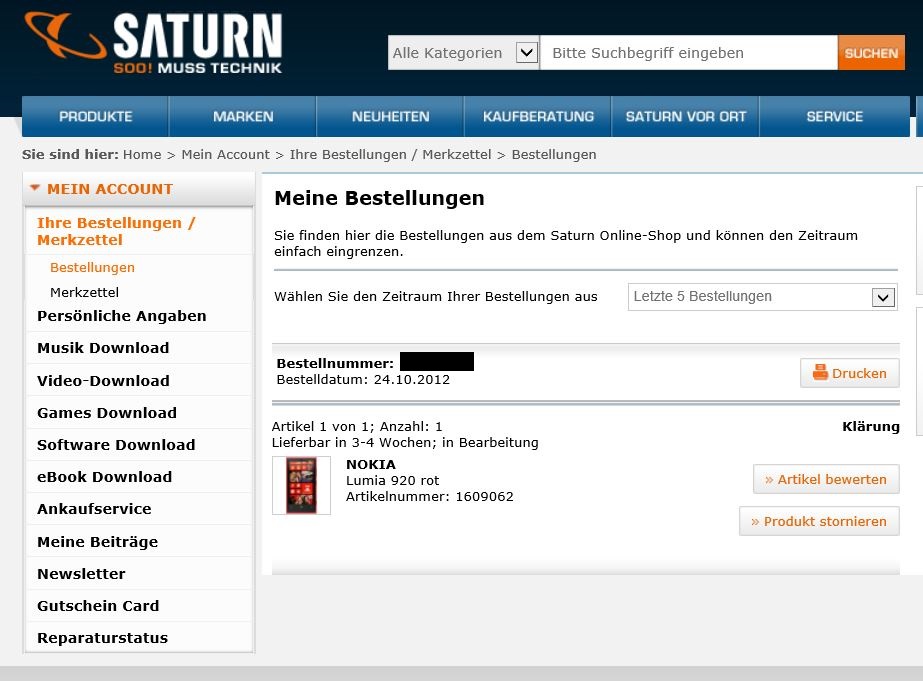Open the NEUHEITEN menu
The width and height of the screenshot is (923, 681).
coord(391,117)
